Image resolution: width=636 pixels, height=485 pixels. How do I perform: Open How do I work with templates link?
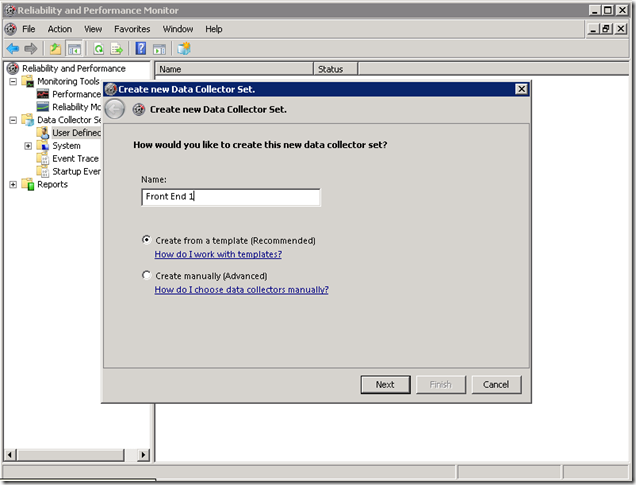218,254
